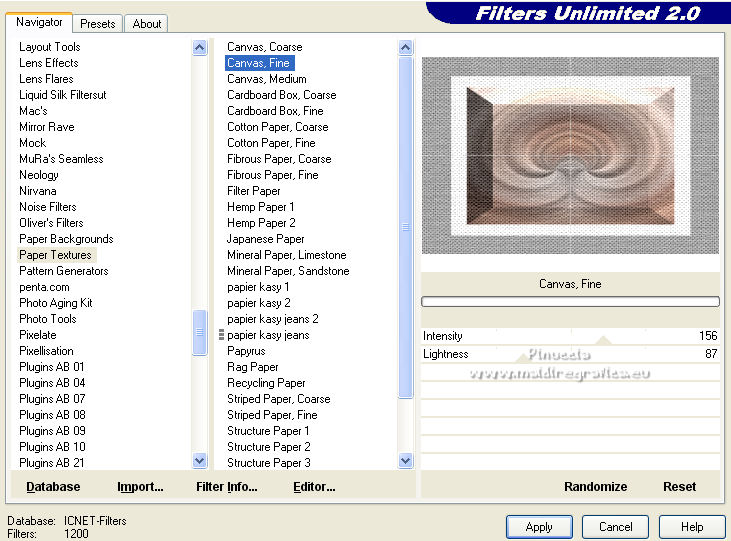The height and width of the screenshot is (541, 731).
Task: Click the Apply button
Action: (x=539, y=527)
